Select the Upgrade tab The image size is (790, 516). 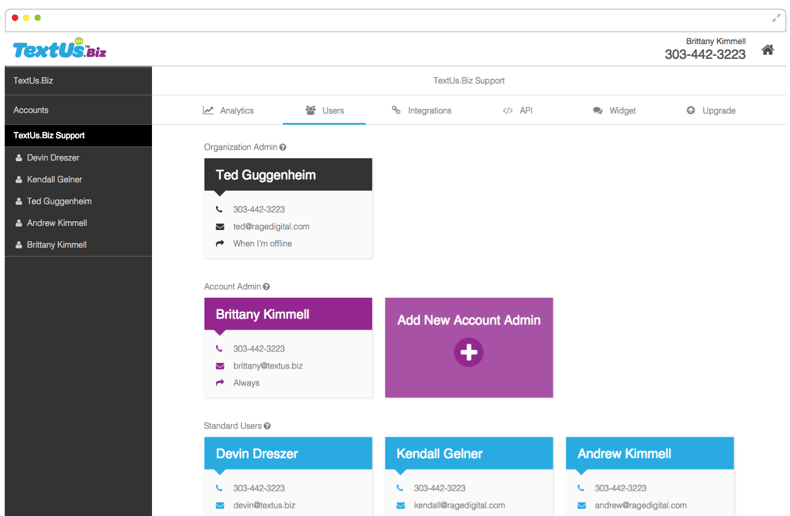(711, 110)
